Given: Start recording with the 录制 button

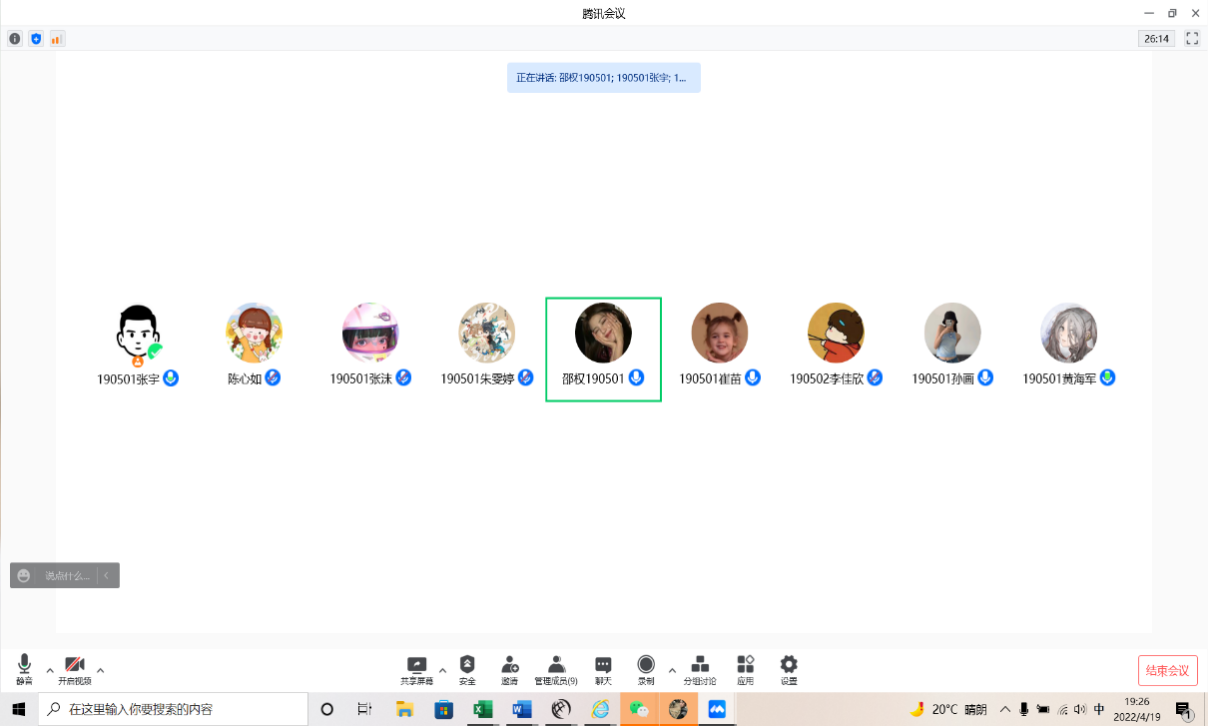Looking at the screenshot, I should 646,669.
